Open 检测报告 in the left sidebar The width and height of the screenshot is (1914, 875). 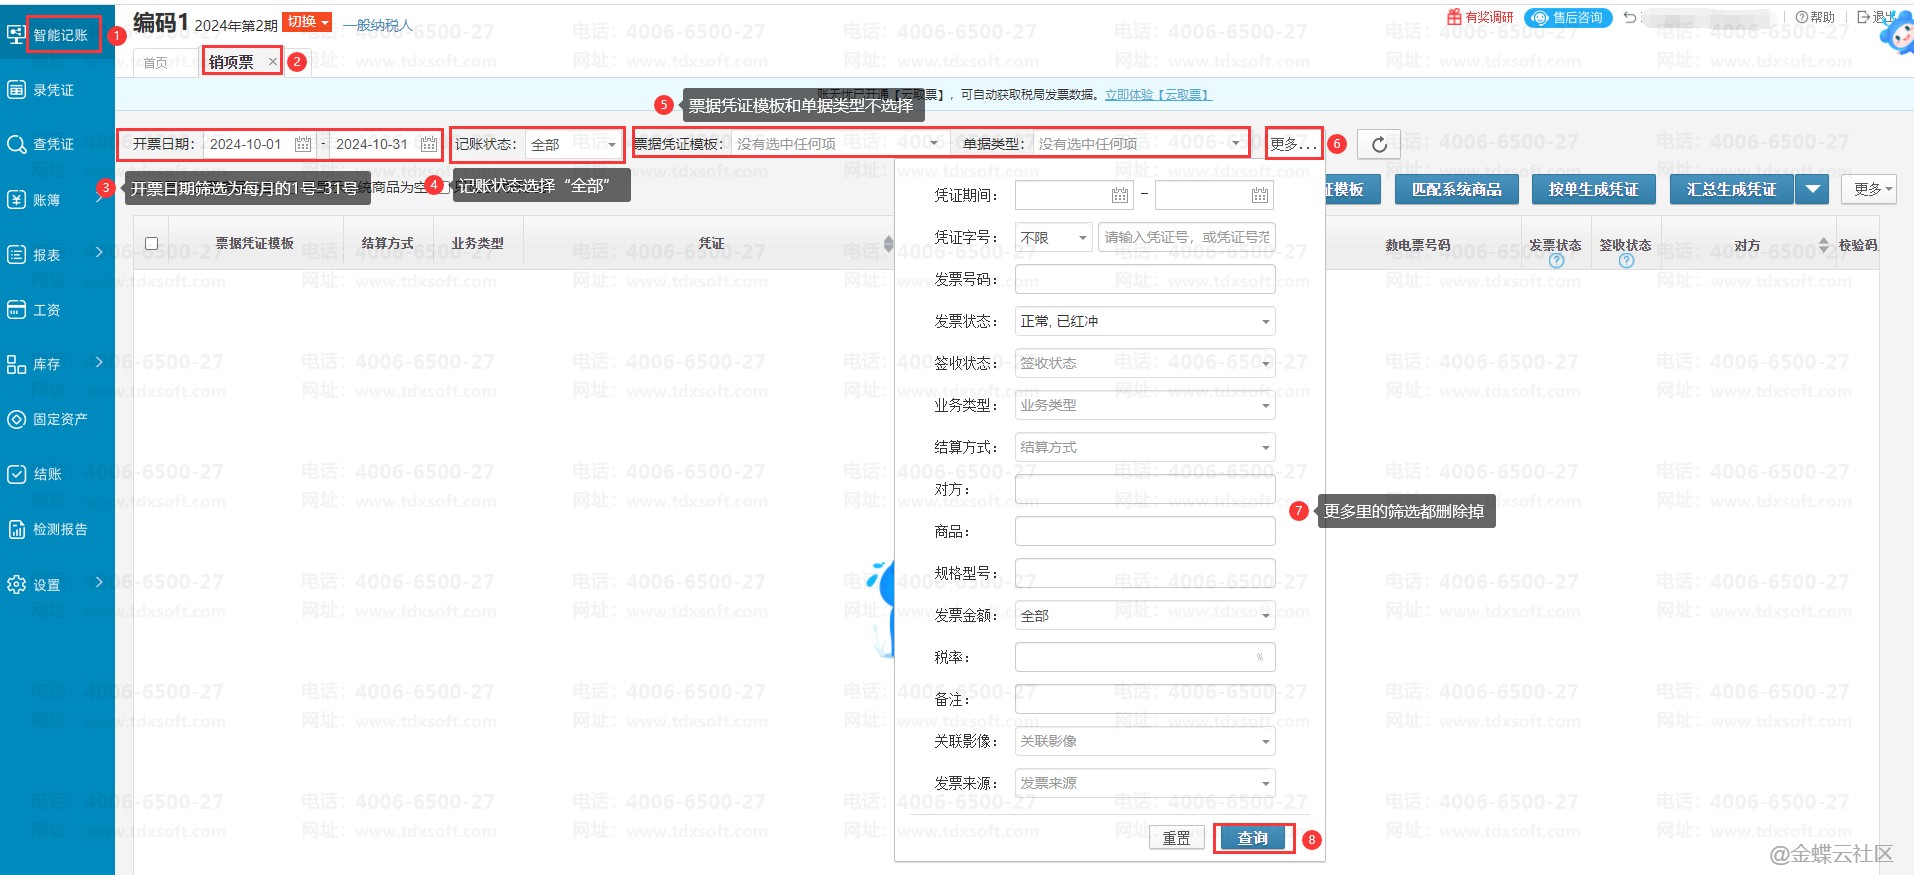pos(59,529)
